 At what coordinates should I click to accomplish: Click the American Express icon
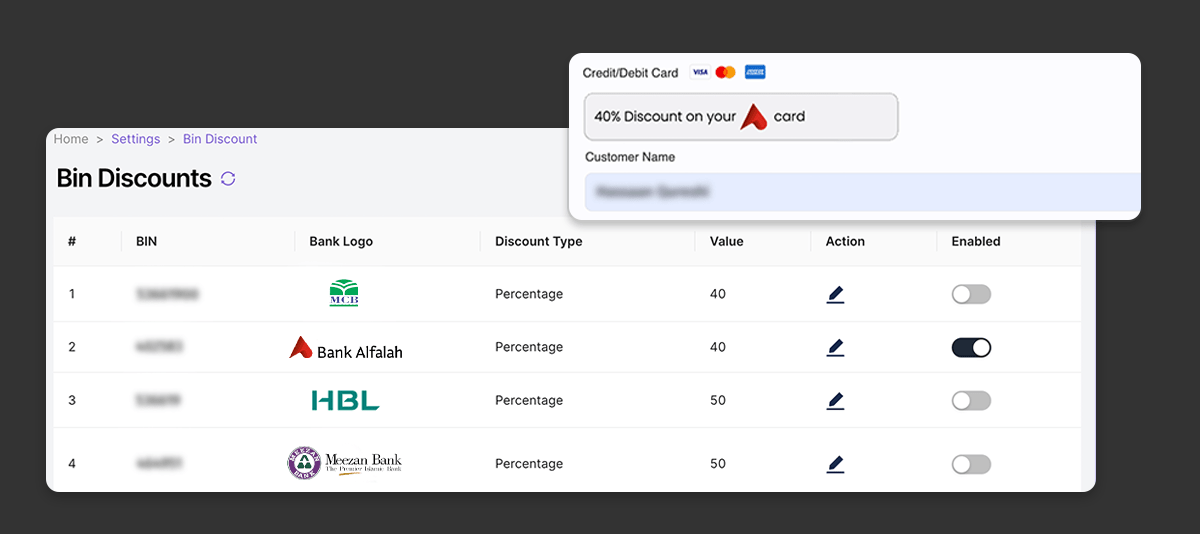point(755,72)
